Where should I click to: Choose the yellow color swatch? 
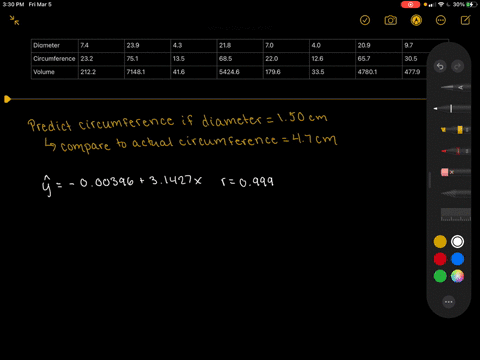[x=440, y=242]
